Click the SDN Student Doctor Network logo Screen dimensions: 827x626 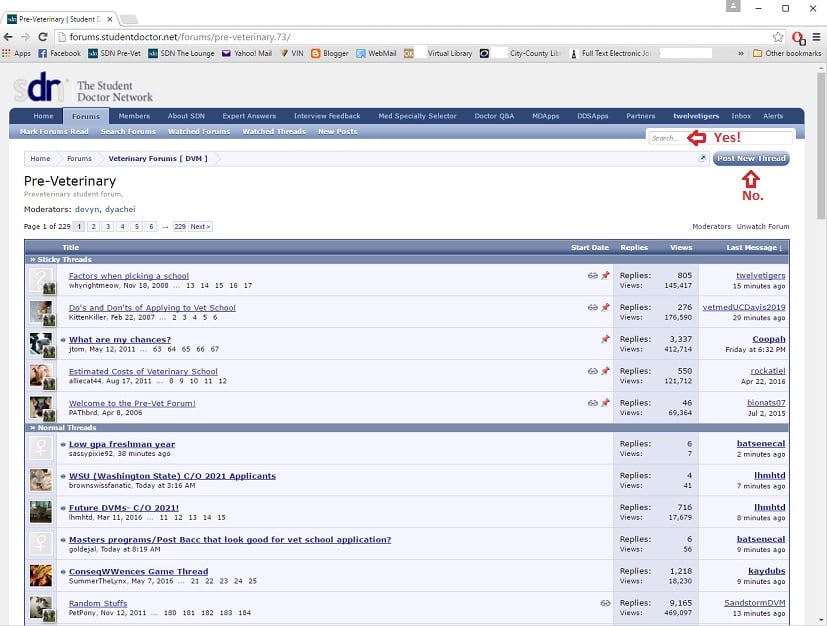(x=84, y=91)
